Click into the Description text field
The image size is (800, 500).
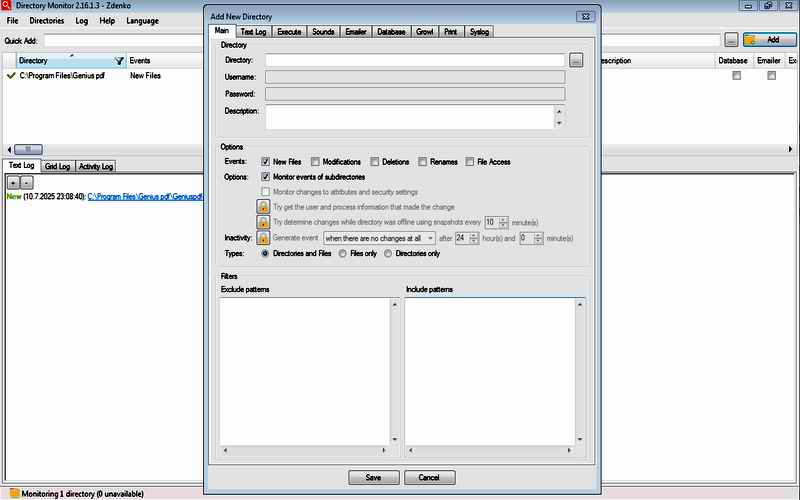tap(405, 117)
